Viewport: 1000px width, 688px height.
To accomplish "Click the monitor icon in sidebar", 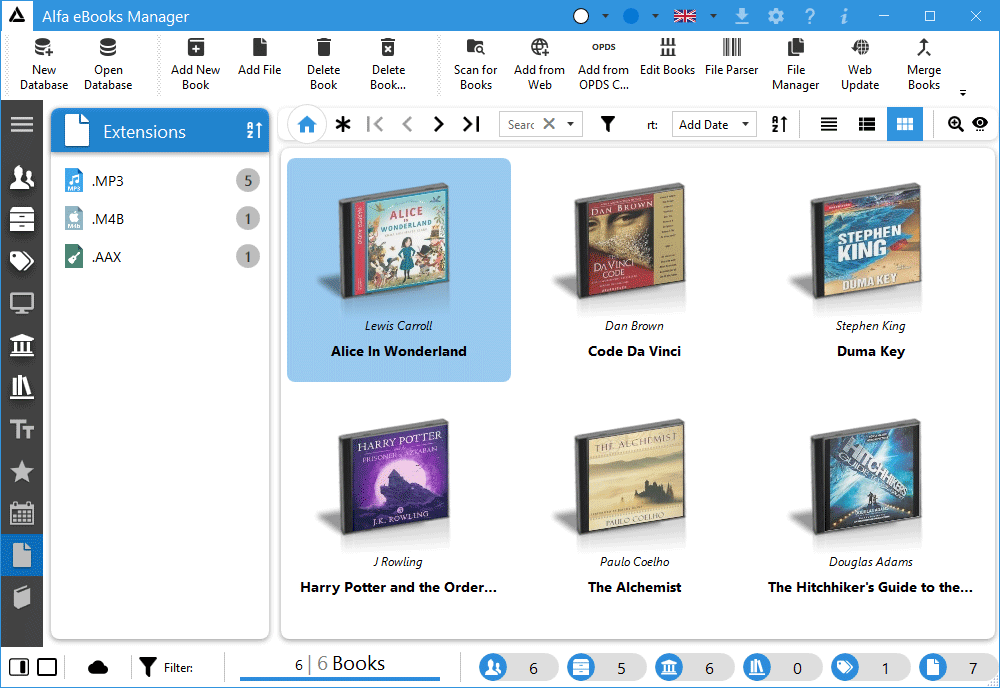I will (x=22, y=303).
